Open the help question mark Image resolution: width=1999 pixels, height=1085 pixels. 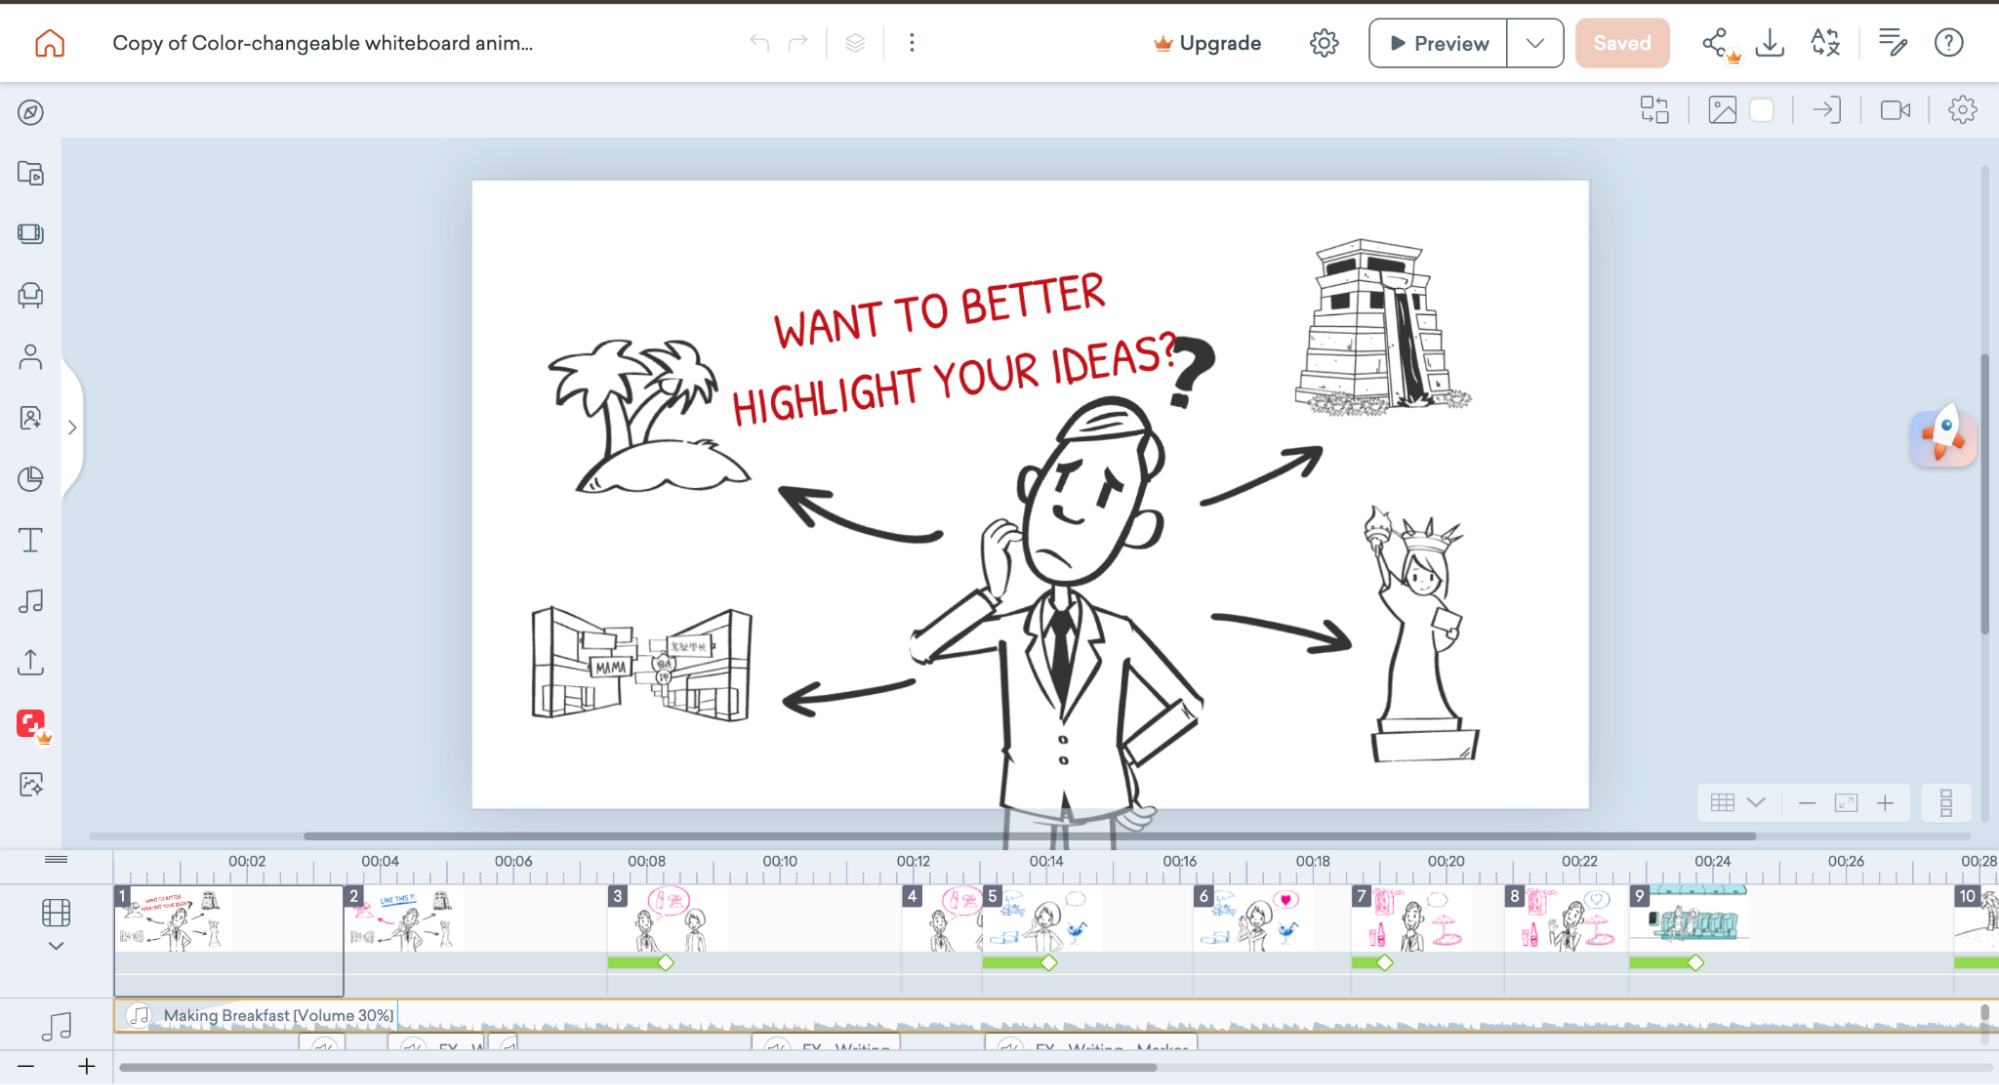click(1949, 43)
